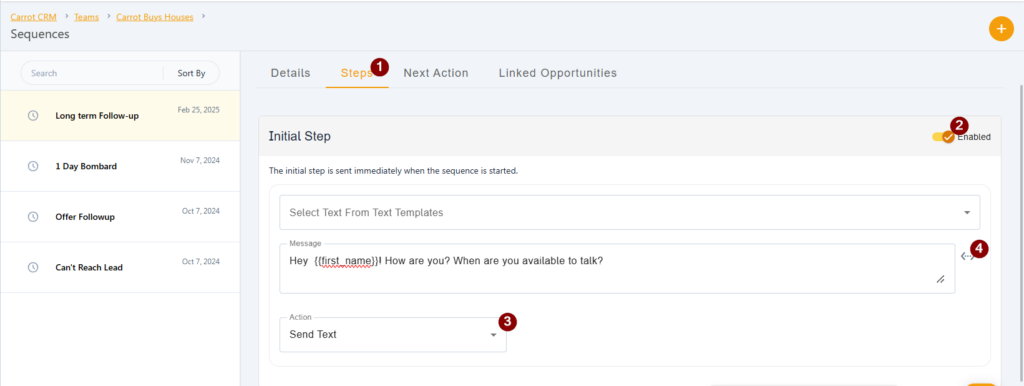Image resolution: width=1024 pixels, height=386 pixels.
Task: Switch to the Details tab
Action: [291, 73]
